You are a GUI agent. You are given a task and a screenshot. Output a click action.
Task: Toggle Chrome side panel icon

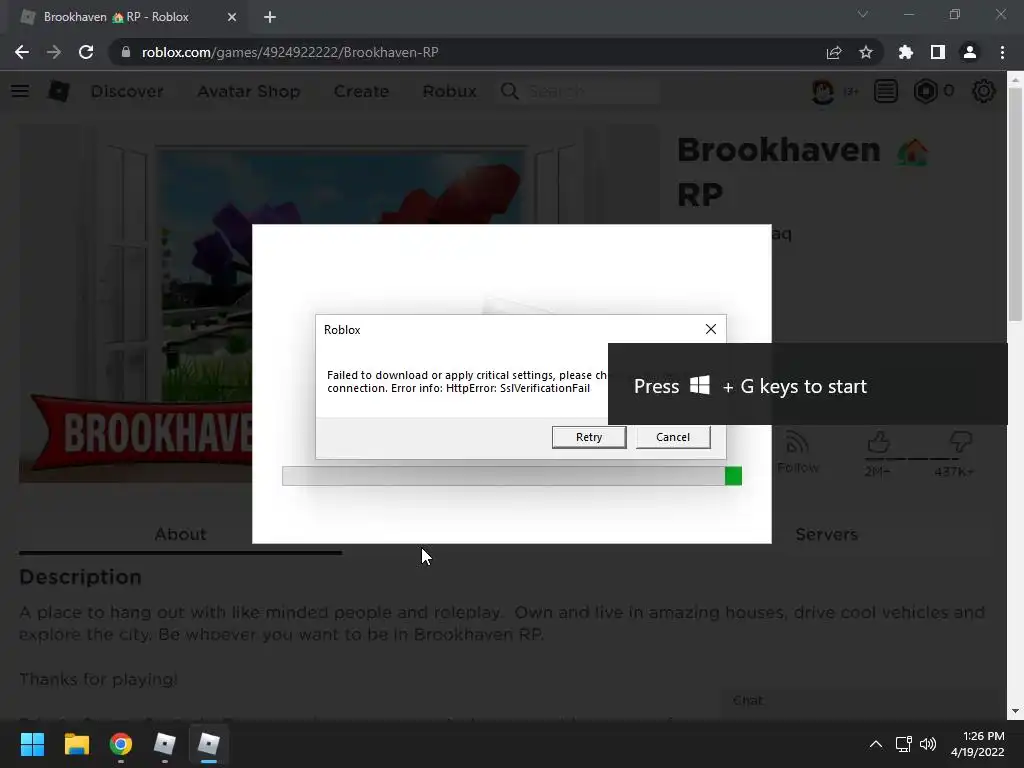tap(938, 52)
